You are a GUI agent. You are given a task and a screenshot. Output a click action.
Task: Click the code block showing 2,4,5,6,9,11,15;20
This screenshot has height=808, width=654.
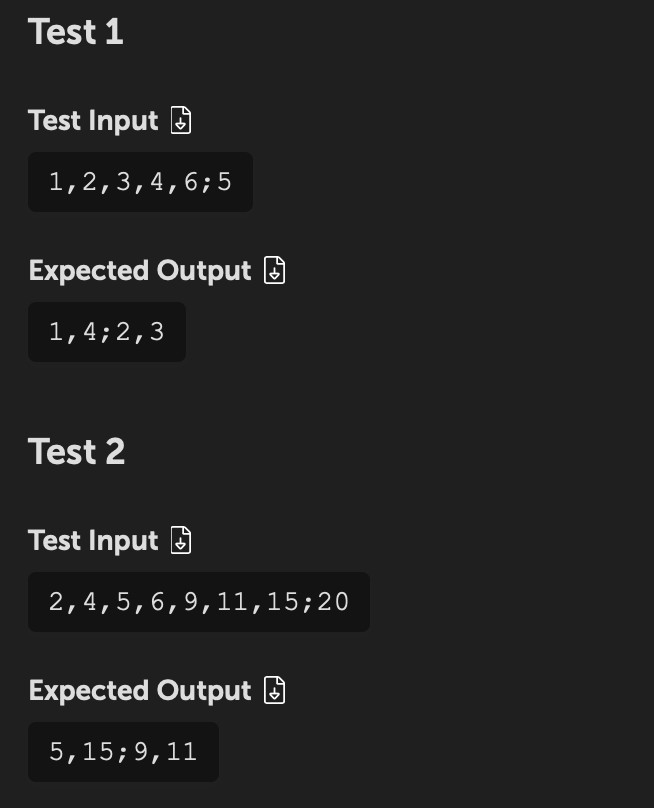pyautogui.click(x=198, y=602)
